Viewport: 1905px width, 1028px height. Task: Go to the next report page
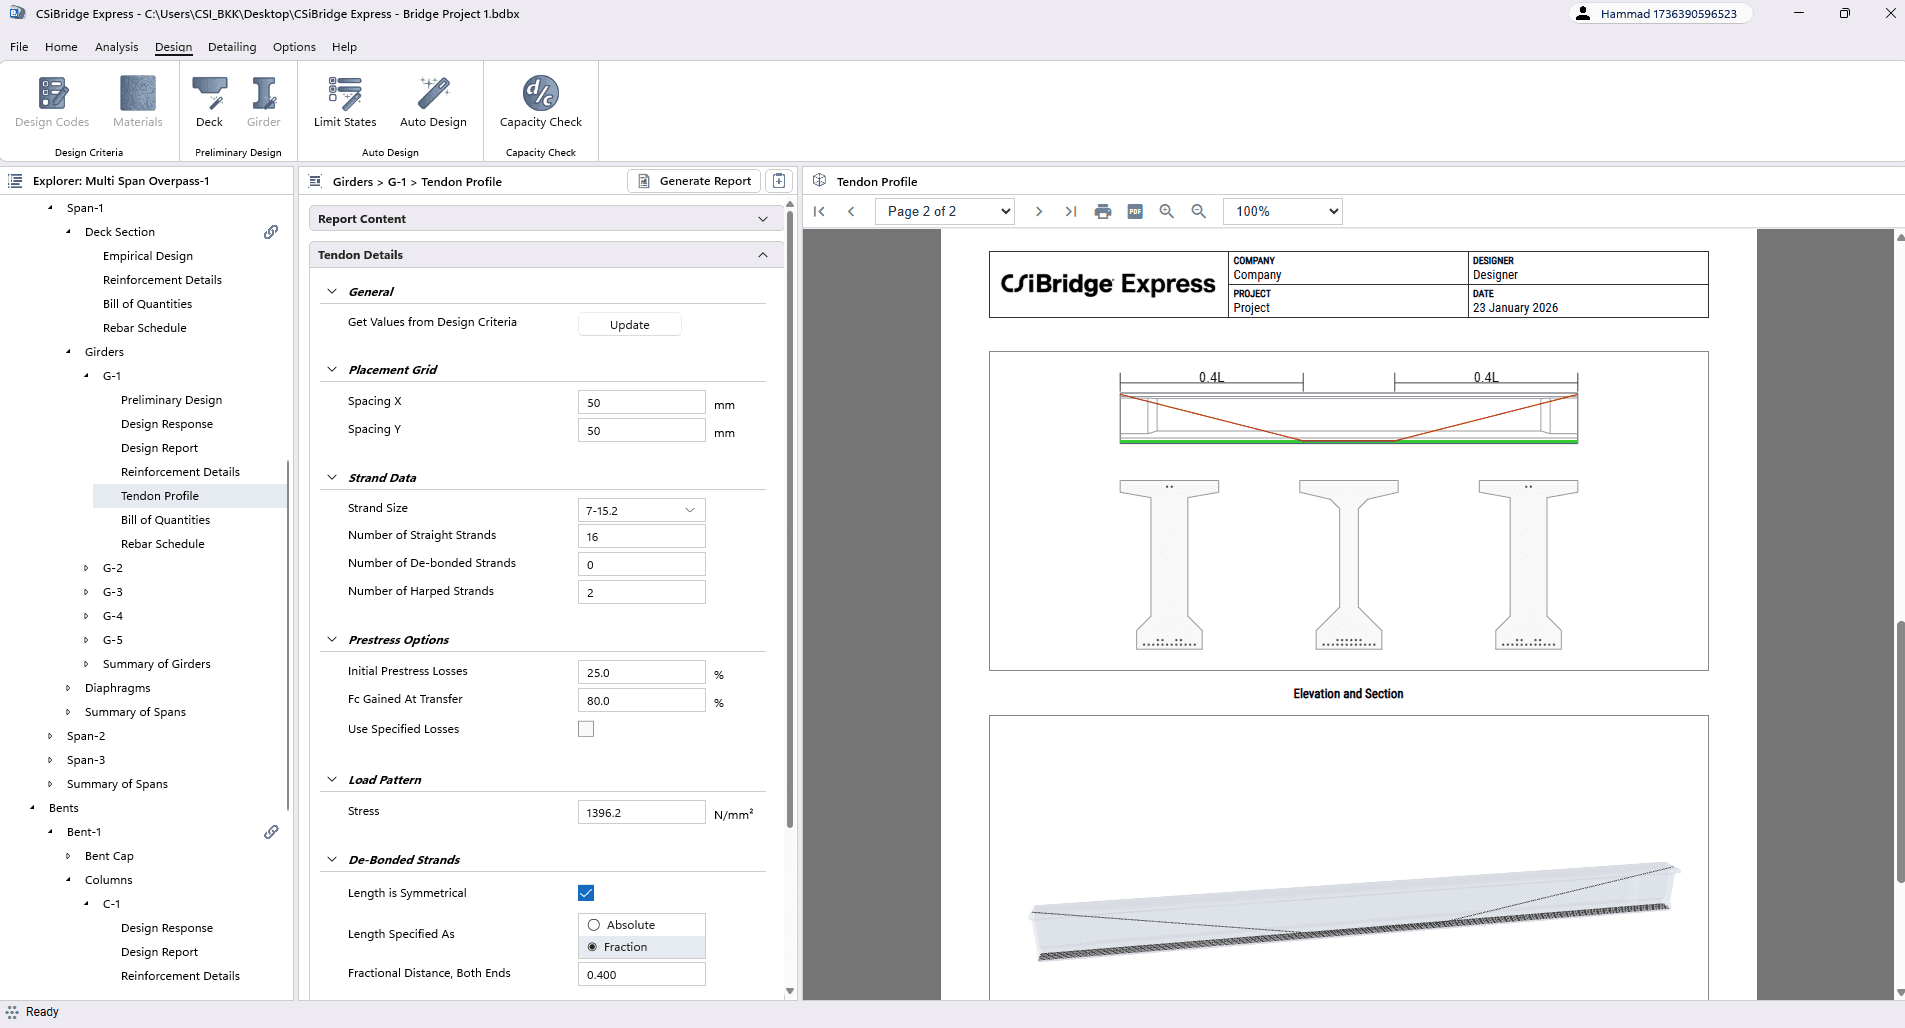[x=1039, y=211]
